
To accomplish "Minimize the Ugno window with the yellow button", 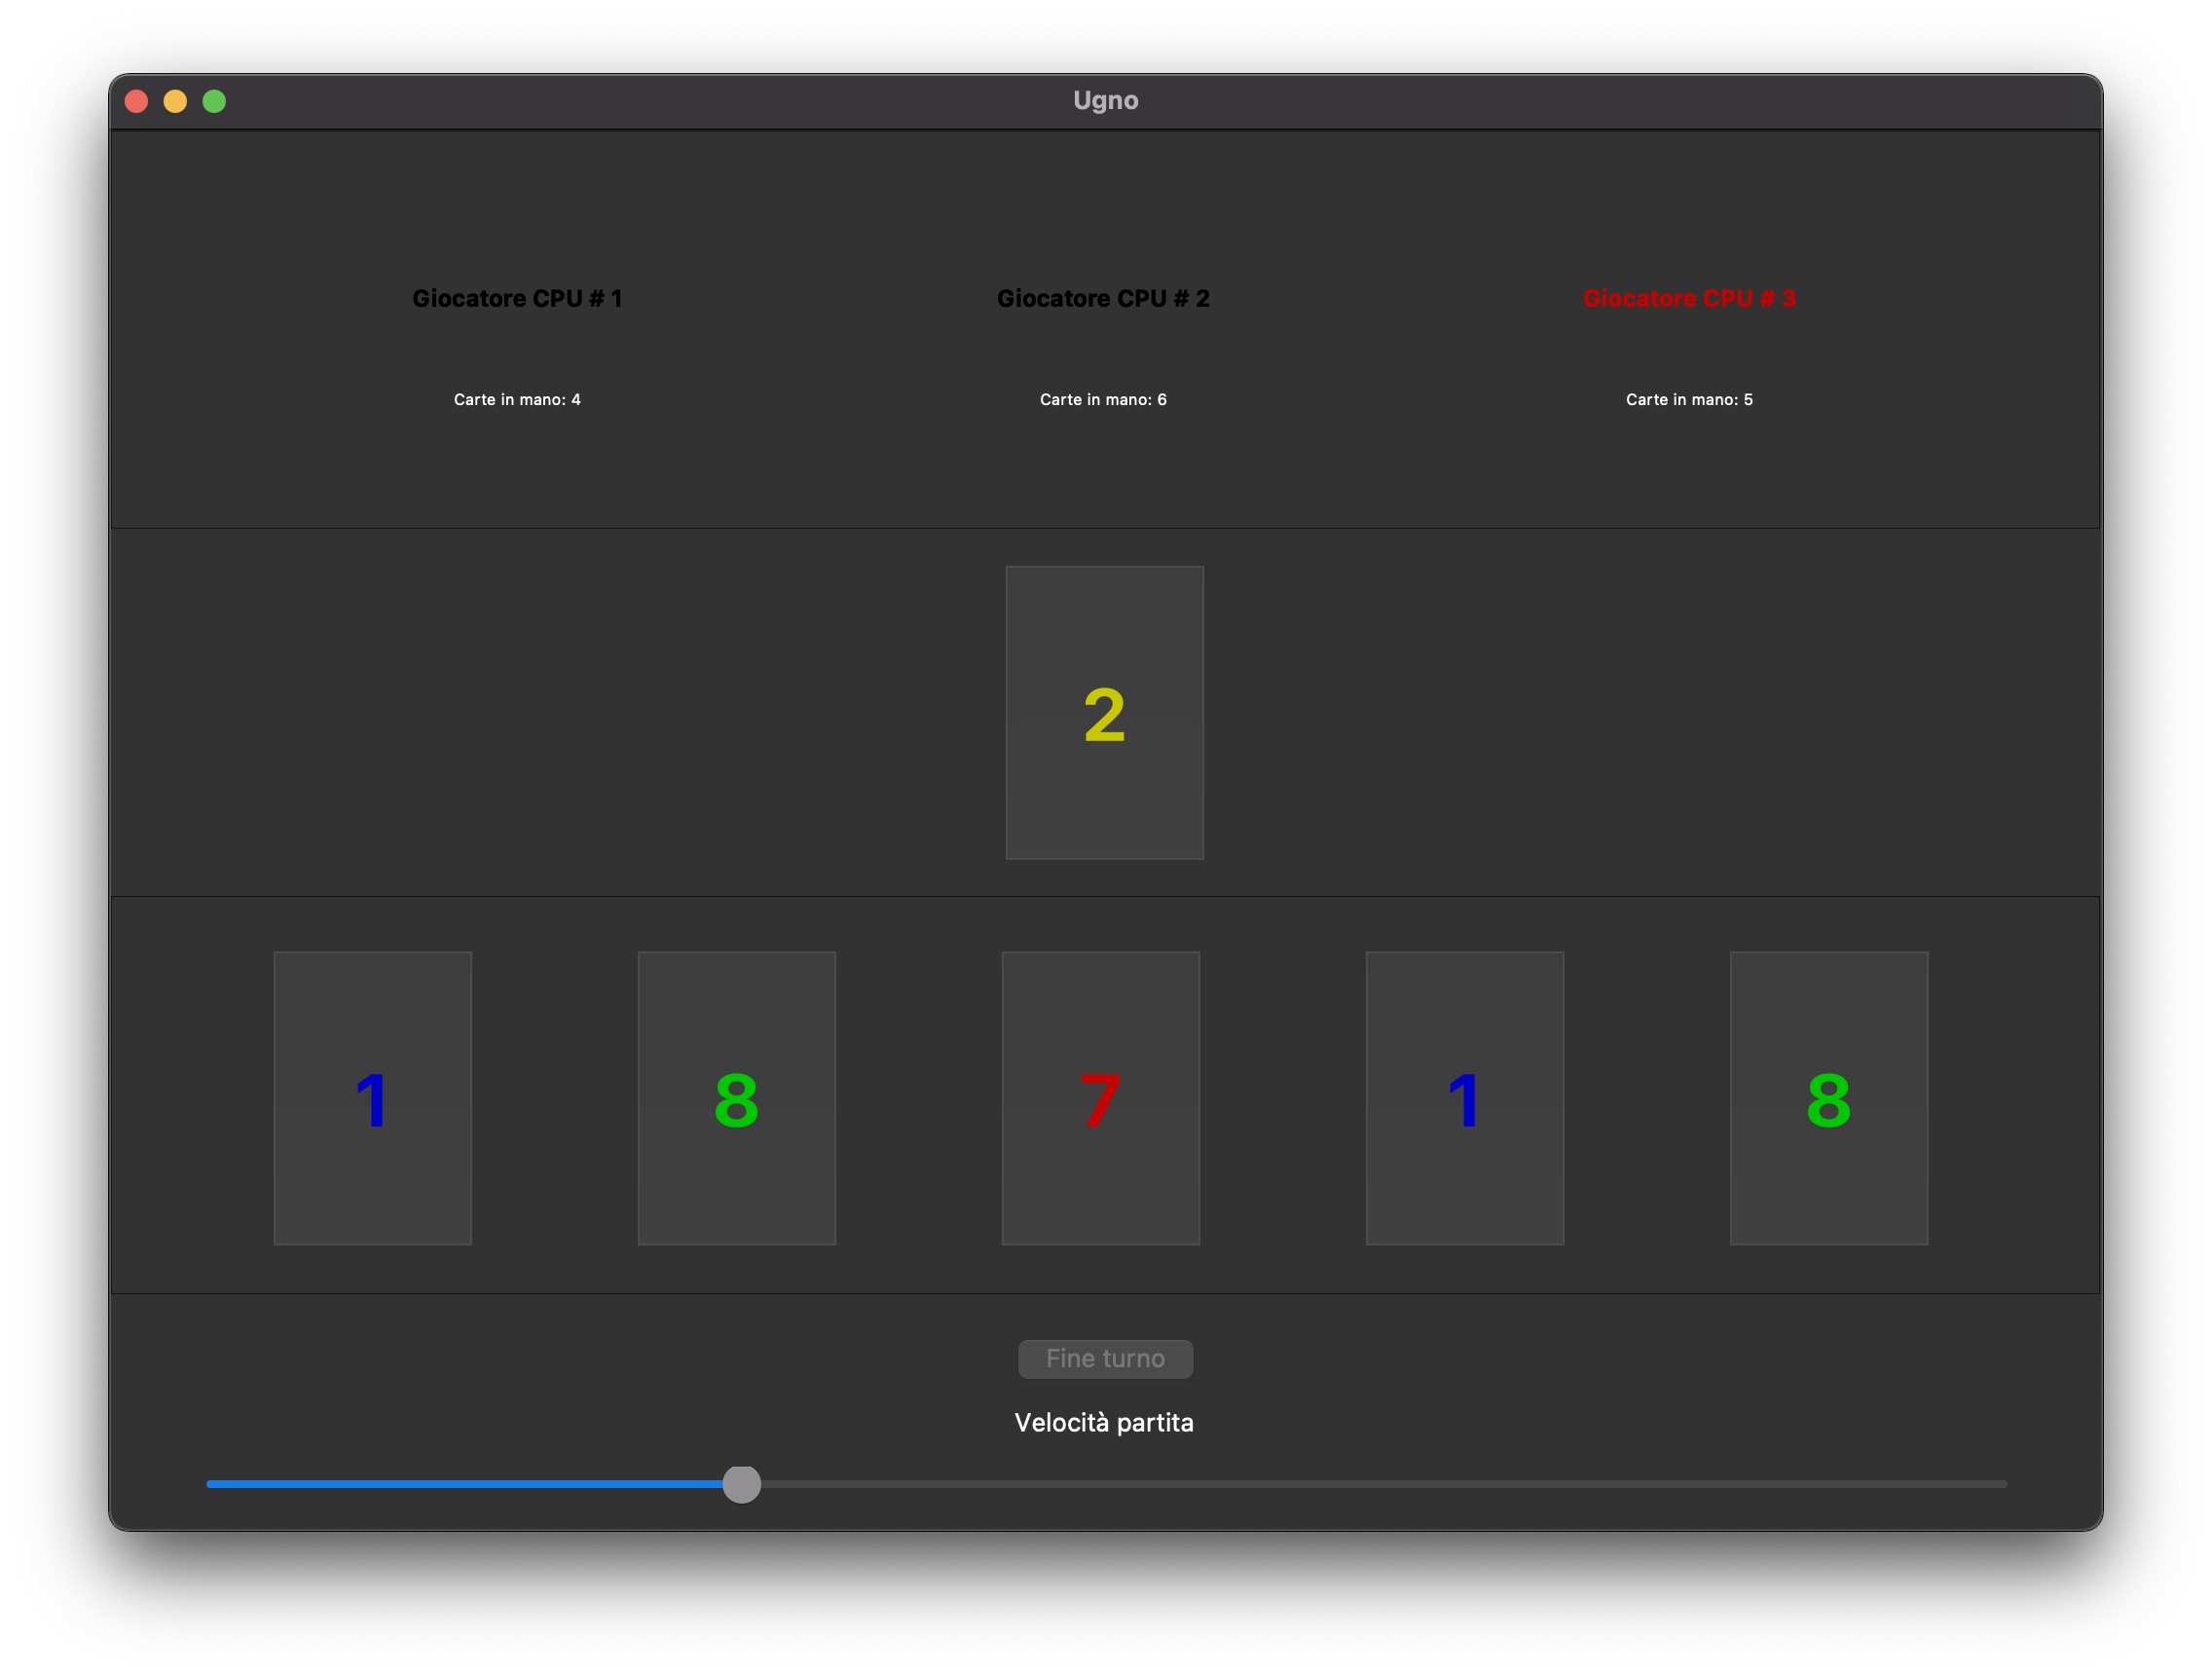I will click(175, 101).
